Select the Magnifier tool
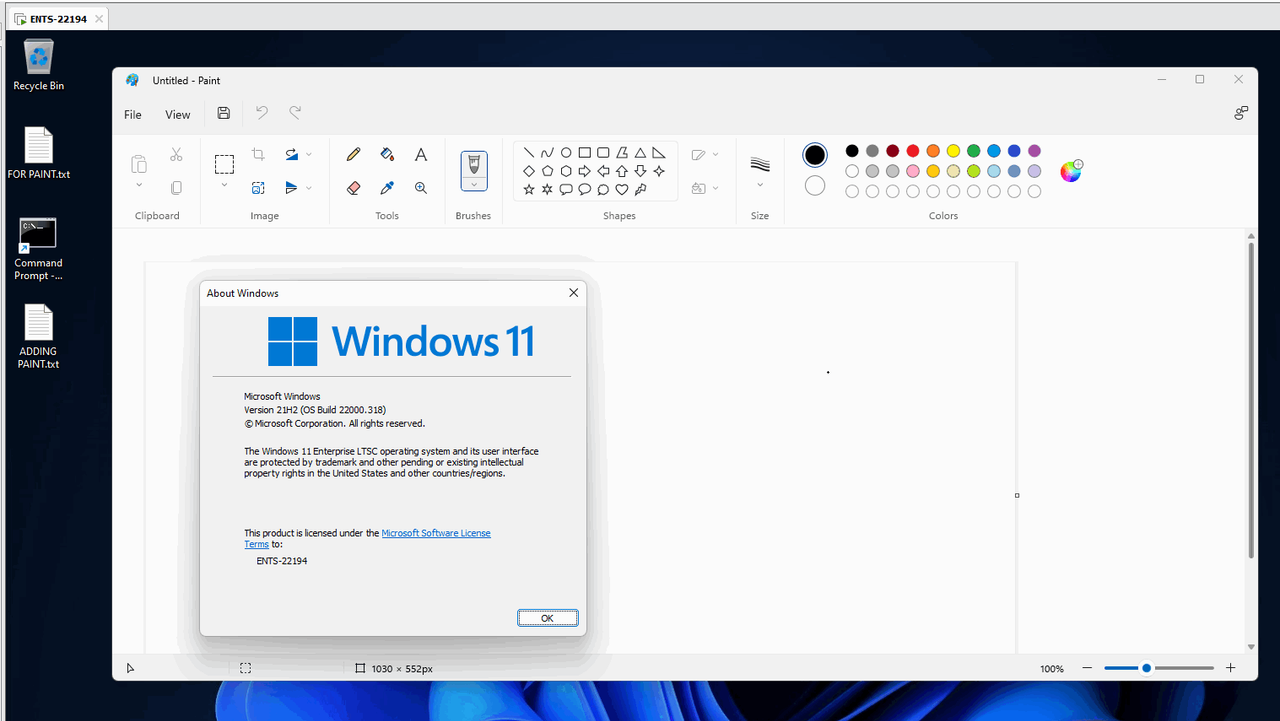 coord(421,188)
